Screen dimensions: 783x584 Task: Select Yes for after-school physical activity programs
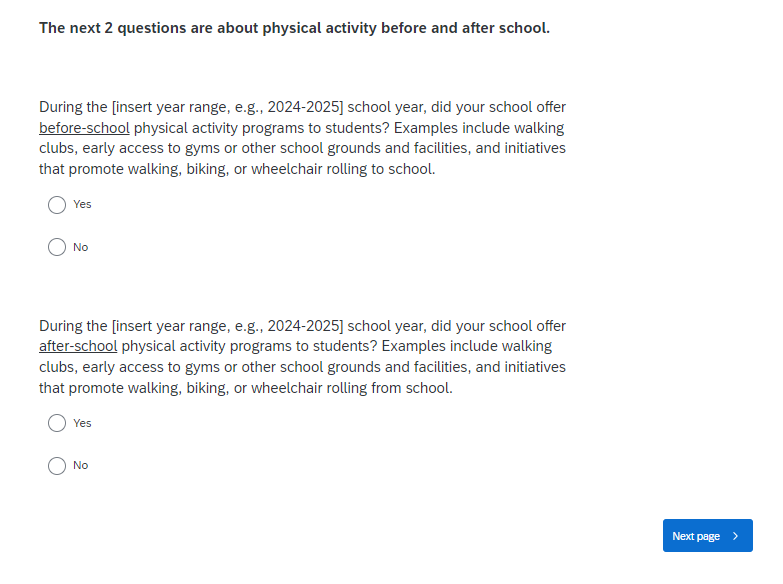point(57,423)
